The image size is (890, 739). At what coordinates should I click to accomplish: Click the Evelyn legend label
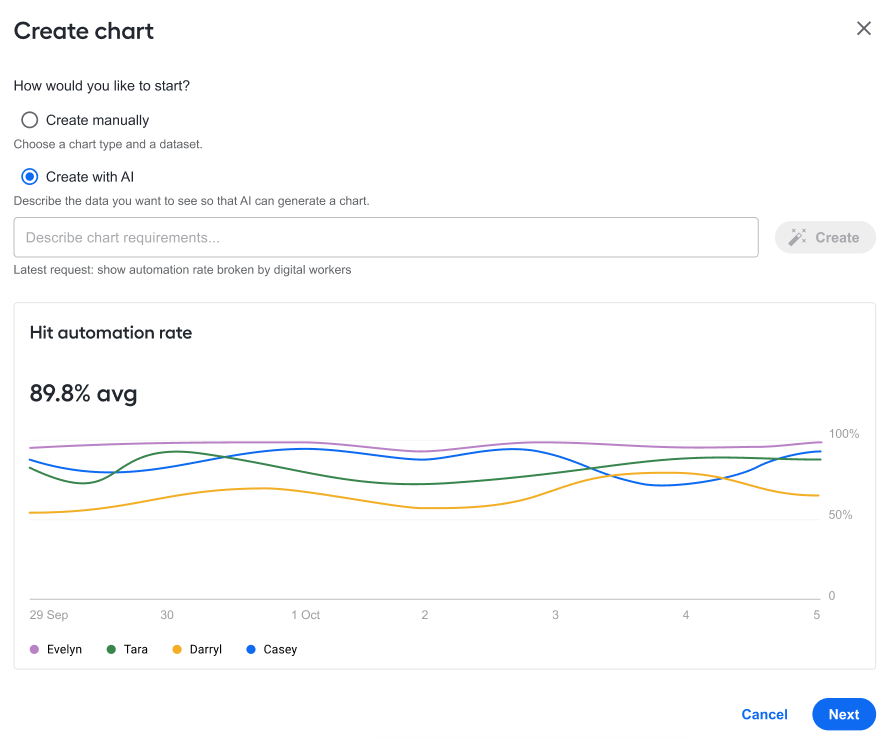pos(64,649)
